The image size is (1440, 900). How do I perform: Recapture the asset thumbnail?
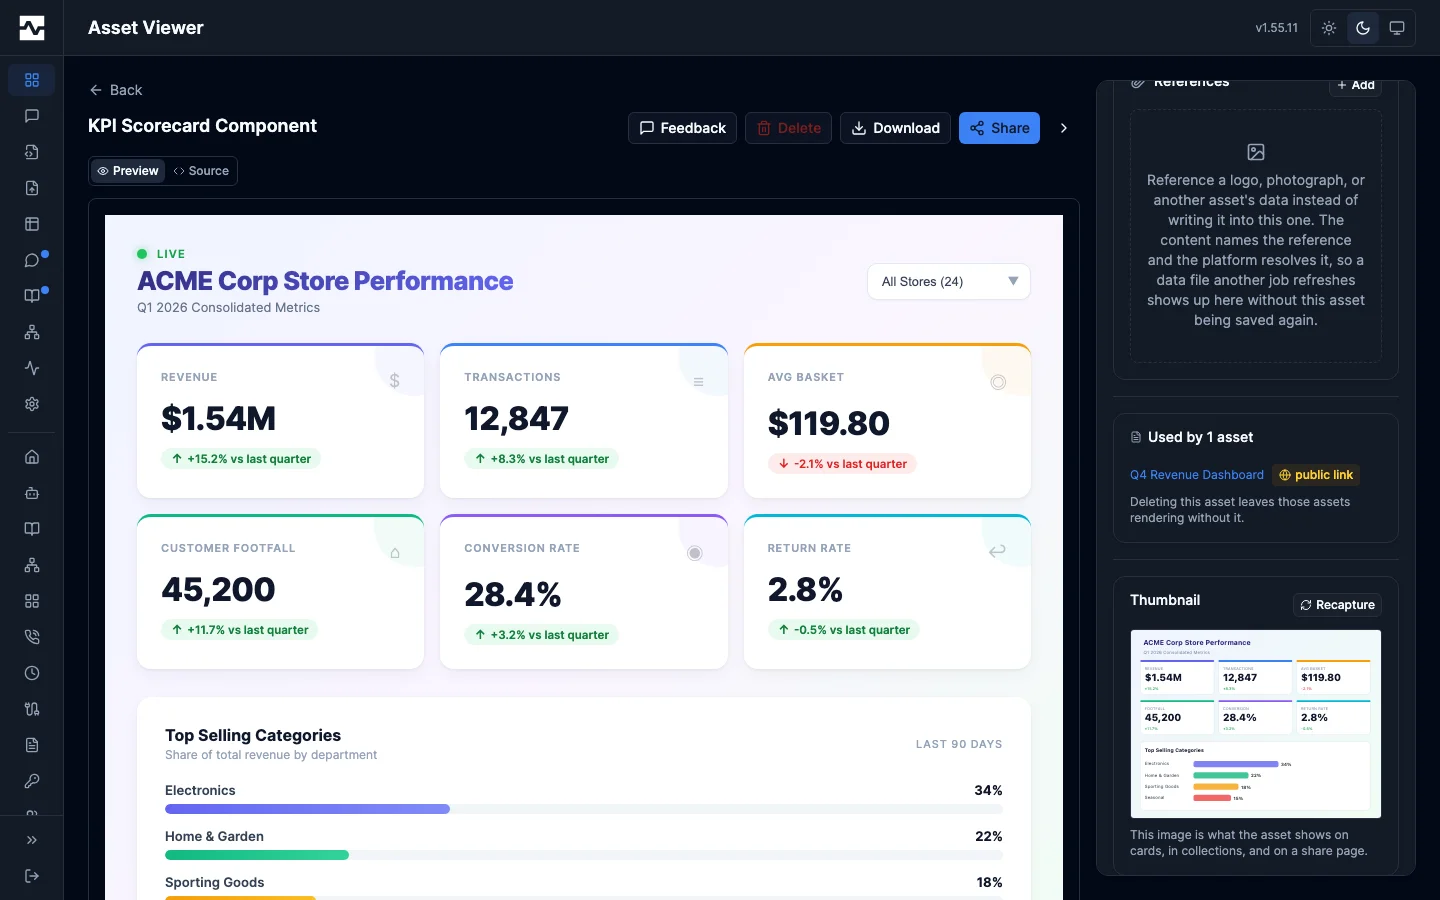(x=1338, y=605)
